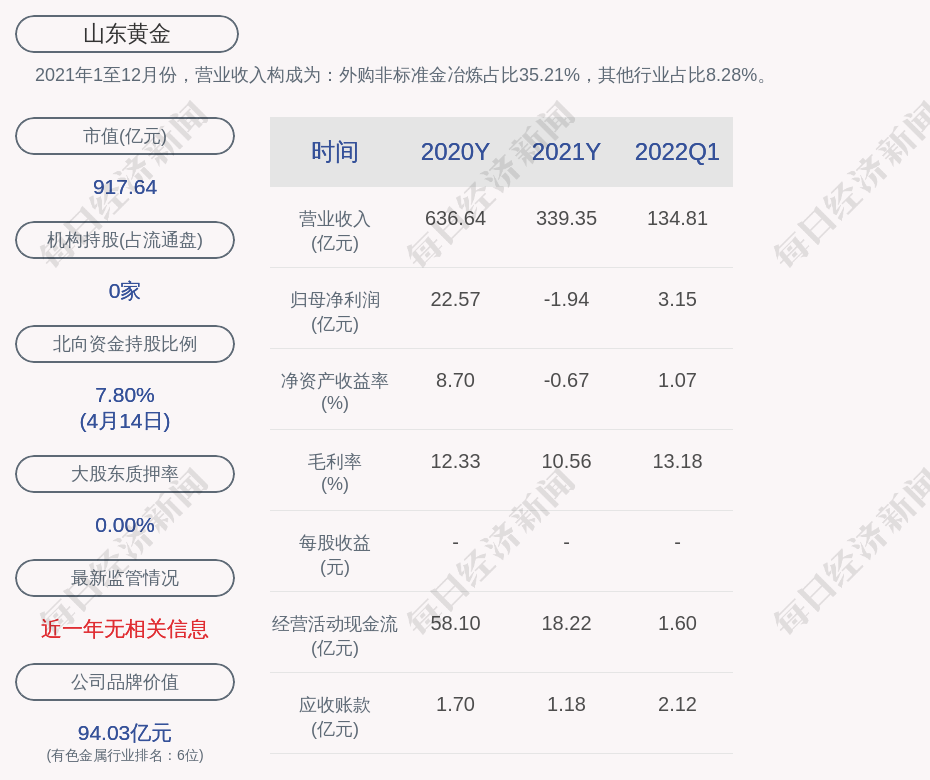The height and width of the screenshot is (780, 930).
Task: Click net profit value -1.94
Action: (x=566, y=300)
